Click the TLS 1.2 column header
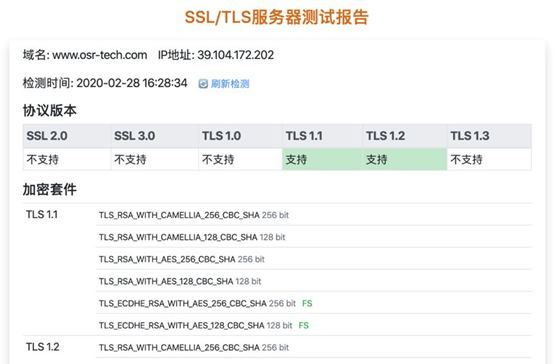Image resolution: width=554 pixels, height=364 pixels. click(x=405, y=136)
